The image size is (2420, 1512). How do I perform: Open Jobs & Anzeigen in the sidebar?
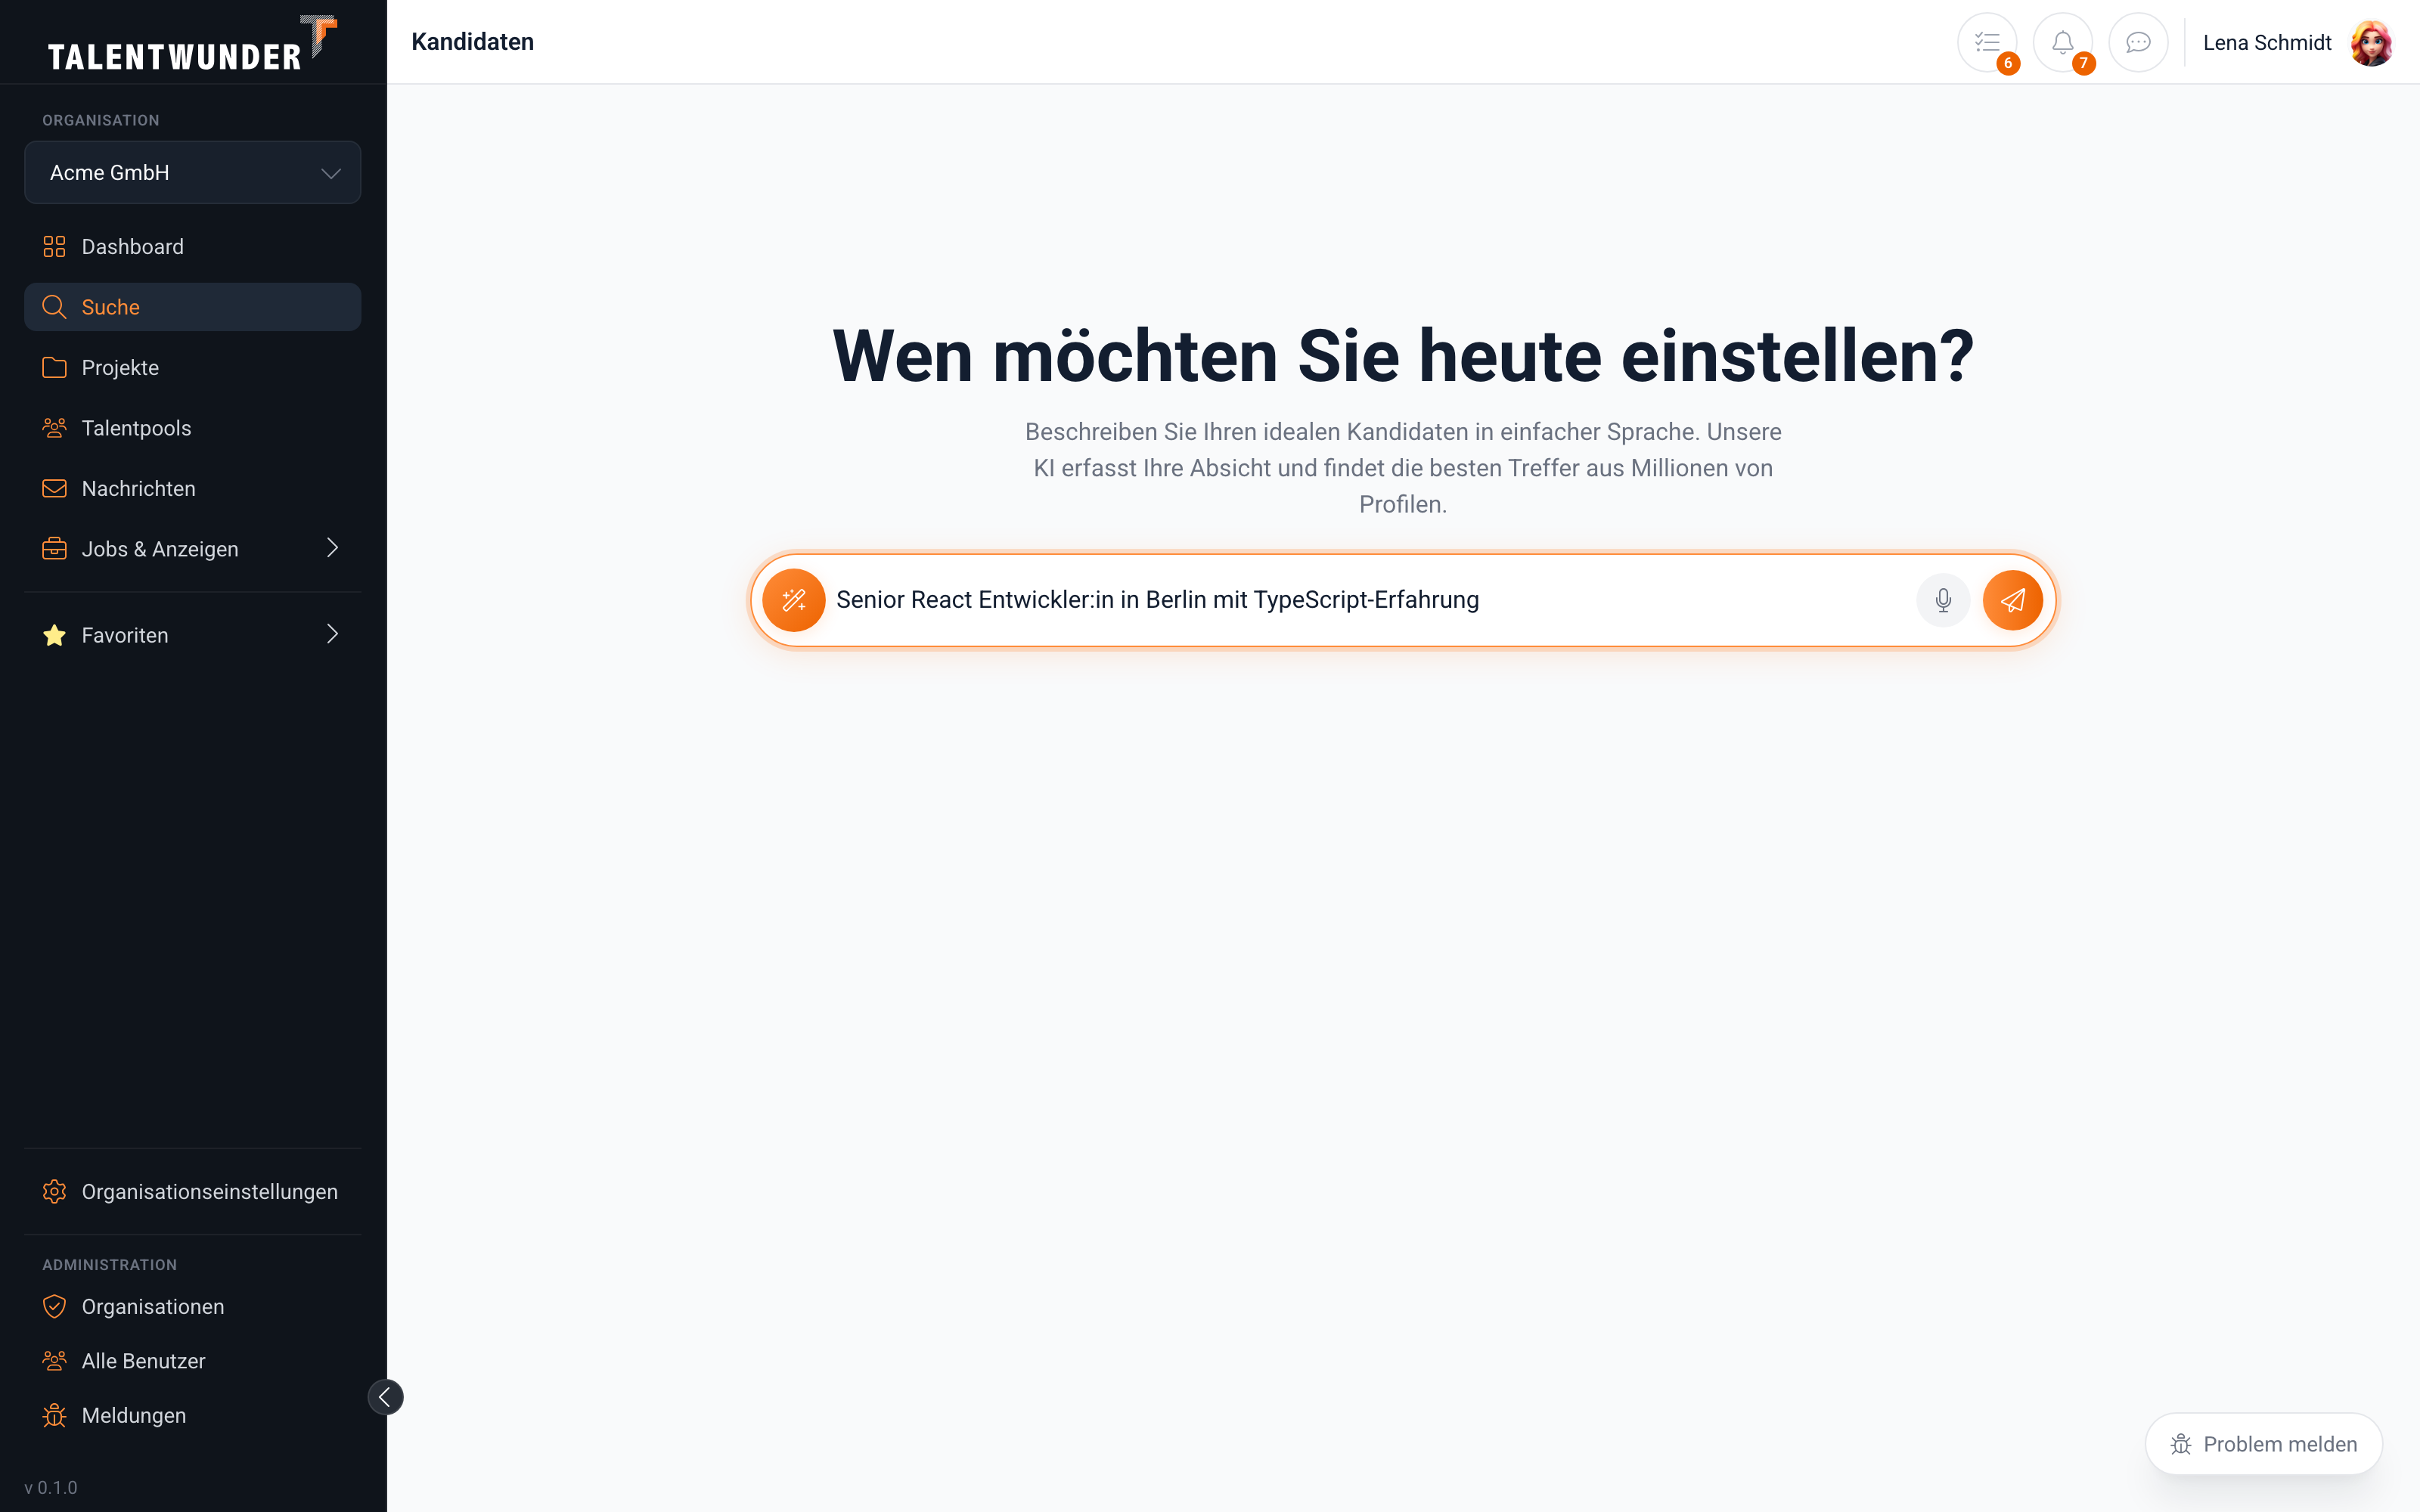(192, 549)
